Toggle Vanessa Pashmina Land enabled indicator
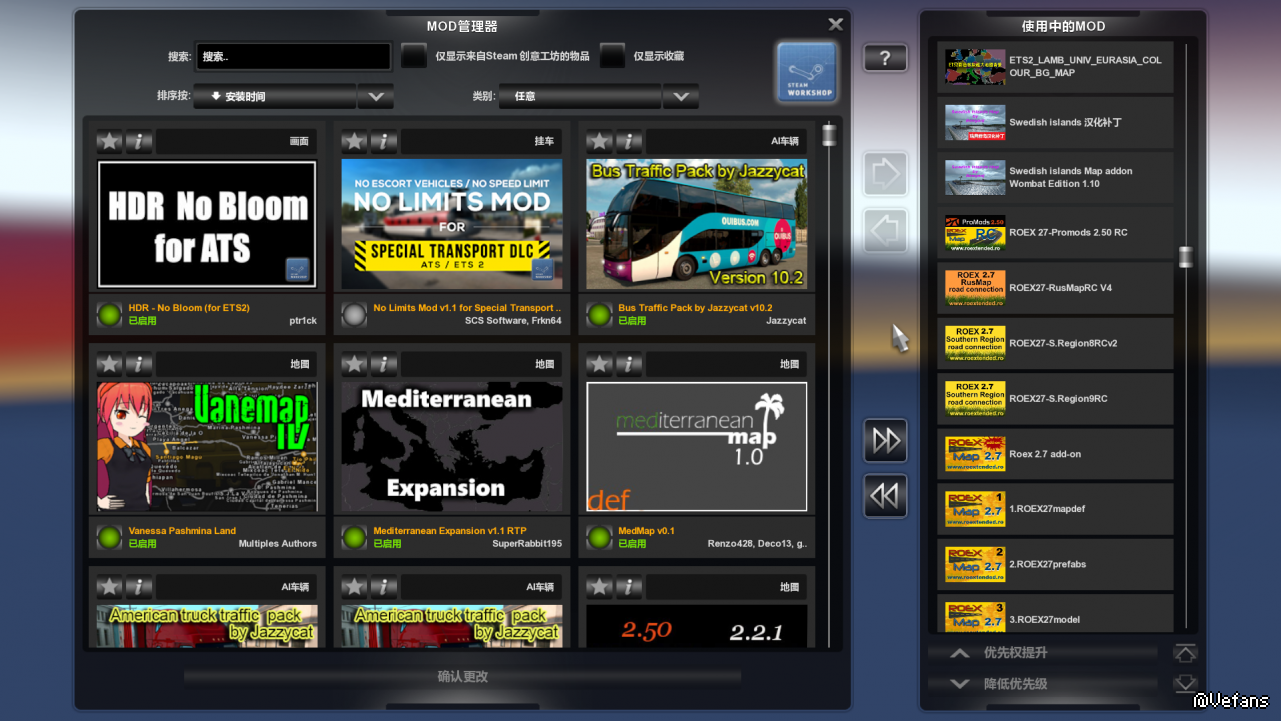 tap(109, 537)
